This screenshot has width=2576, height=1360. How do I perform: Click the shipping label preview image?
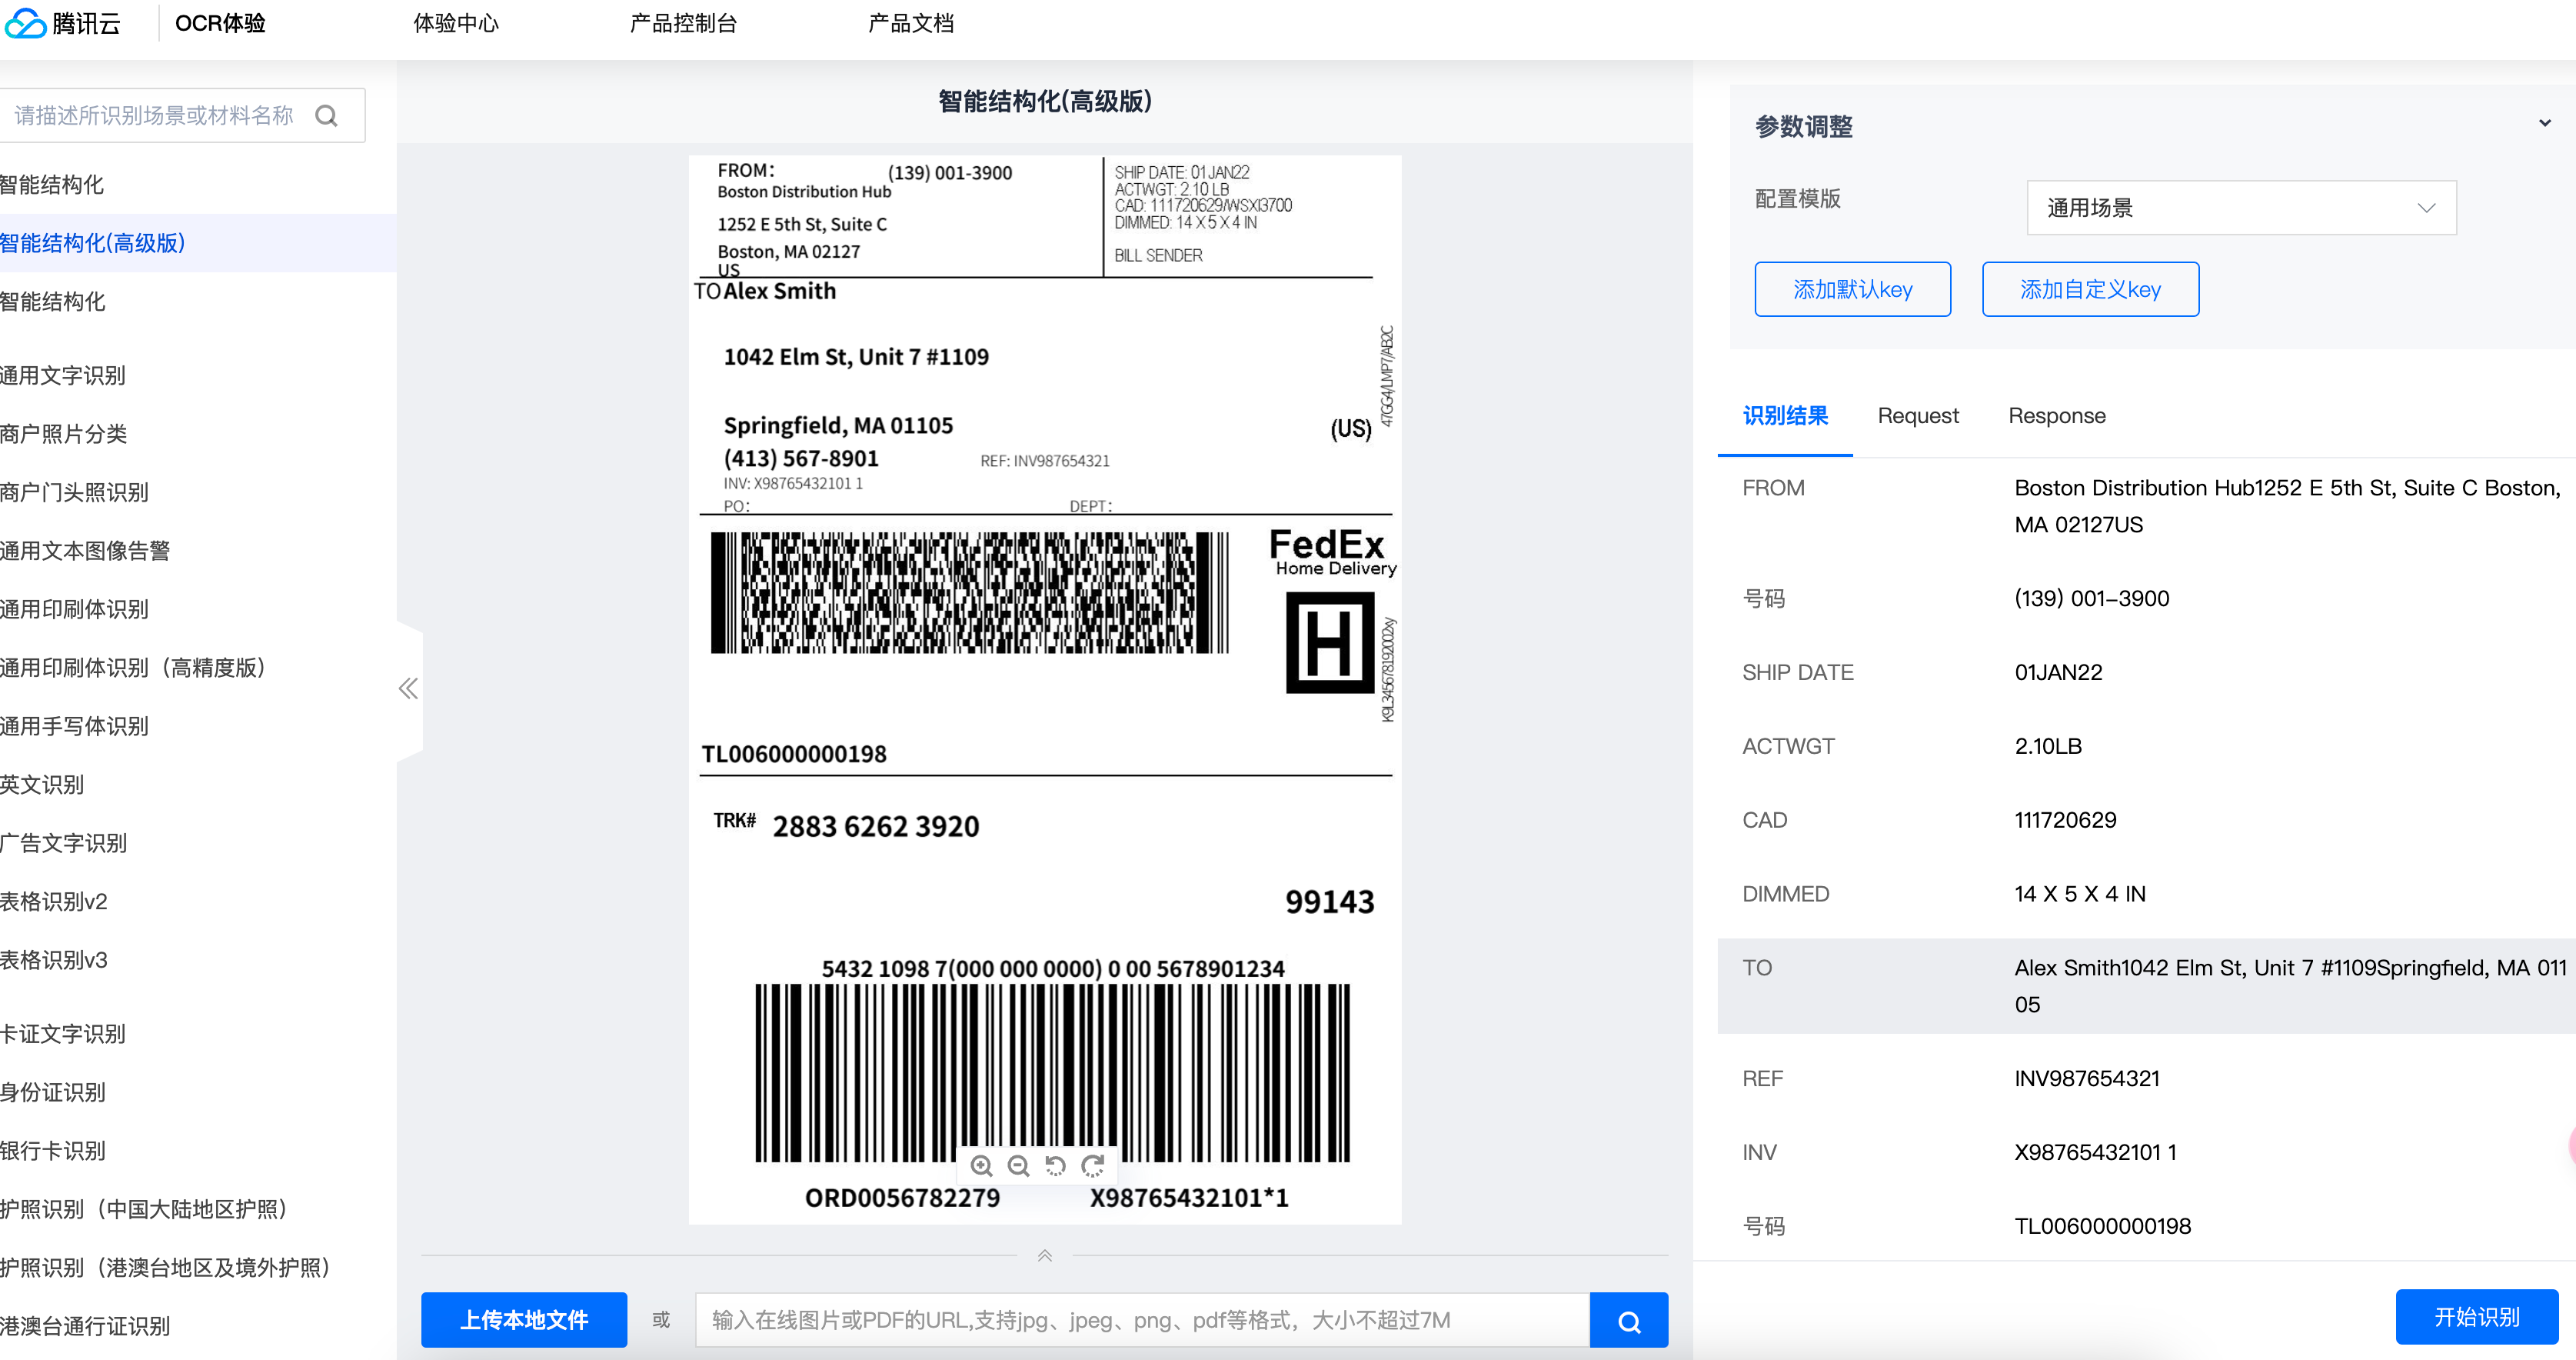pos(1045,690)
